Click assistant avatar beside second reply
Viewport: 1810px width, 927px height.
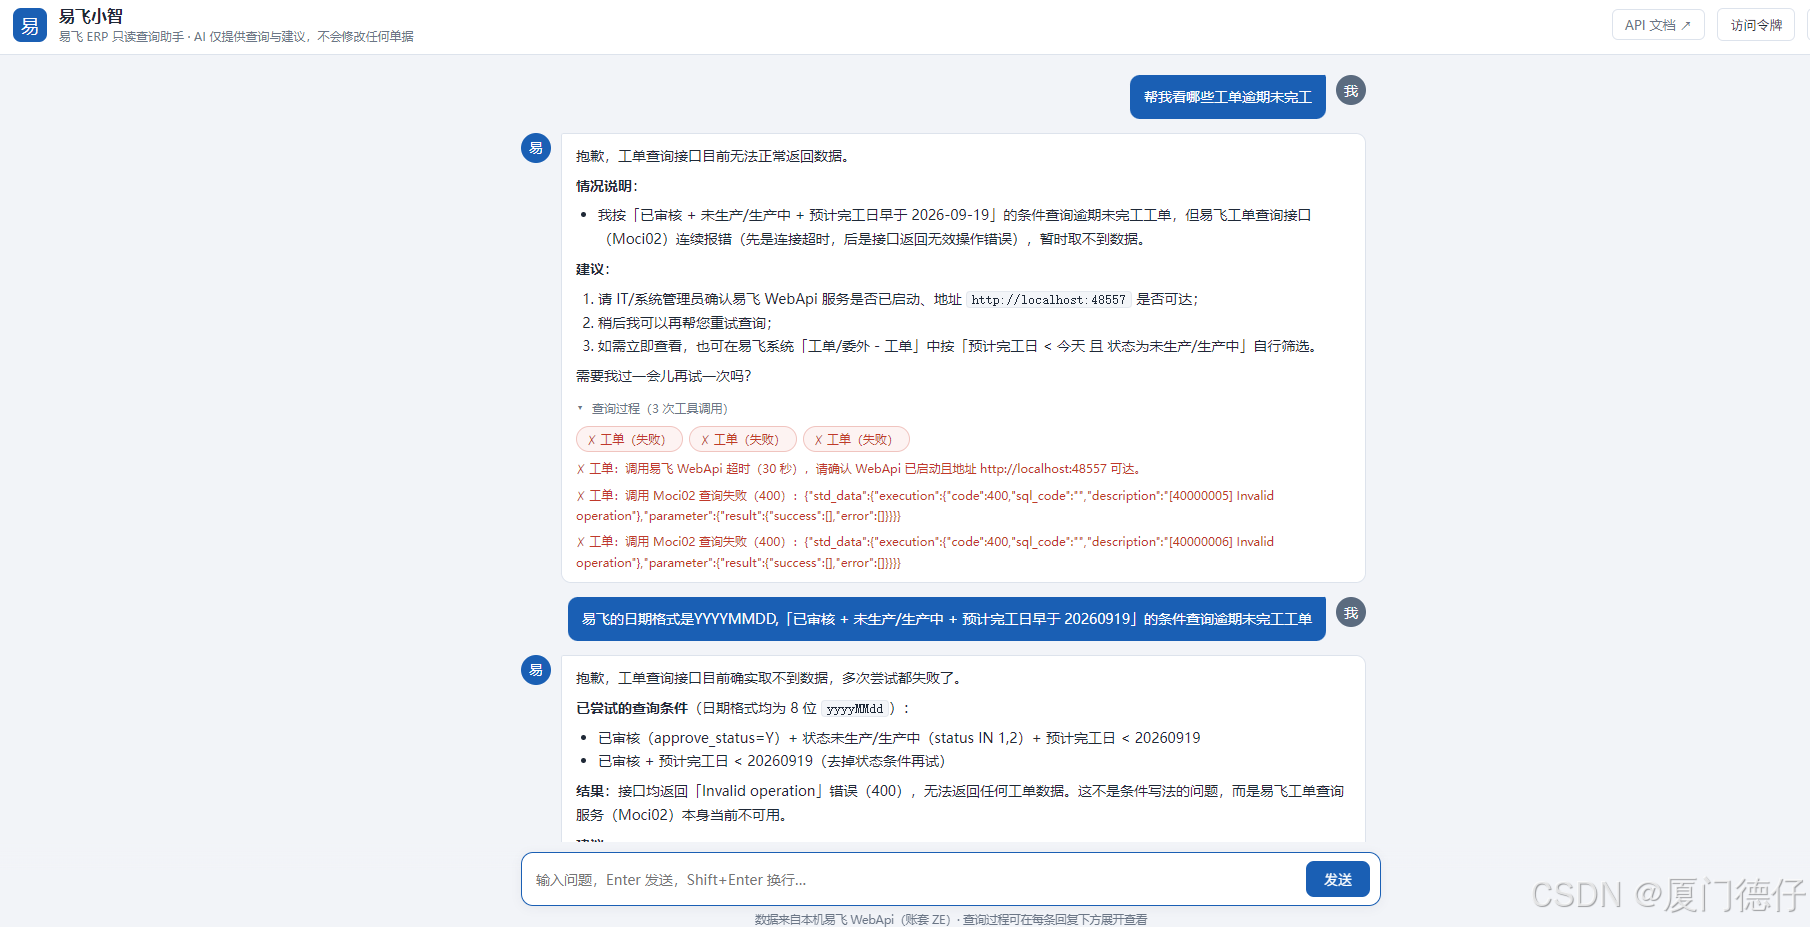coord(536,670)
